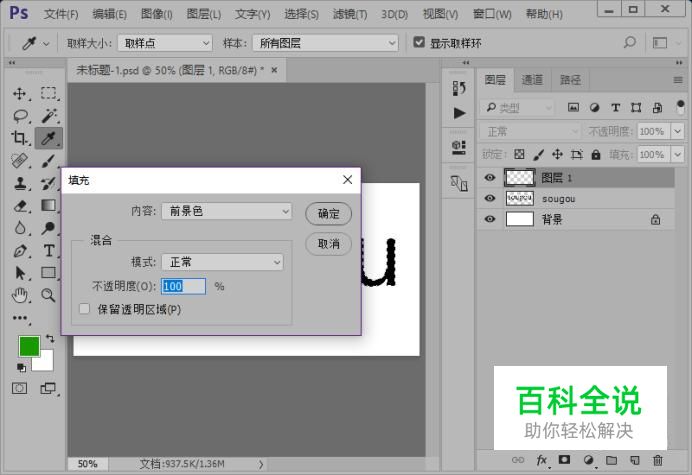Image resolution: width=692 pixels, height=475 pixels.
Task: Click the search icon in options bar
Action: pos(630,42)
